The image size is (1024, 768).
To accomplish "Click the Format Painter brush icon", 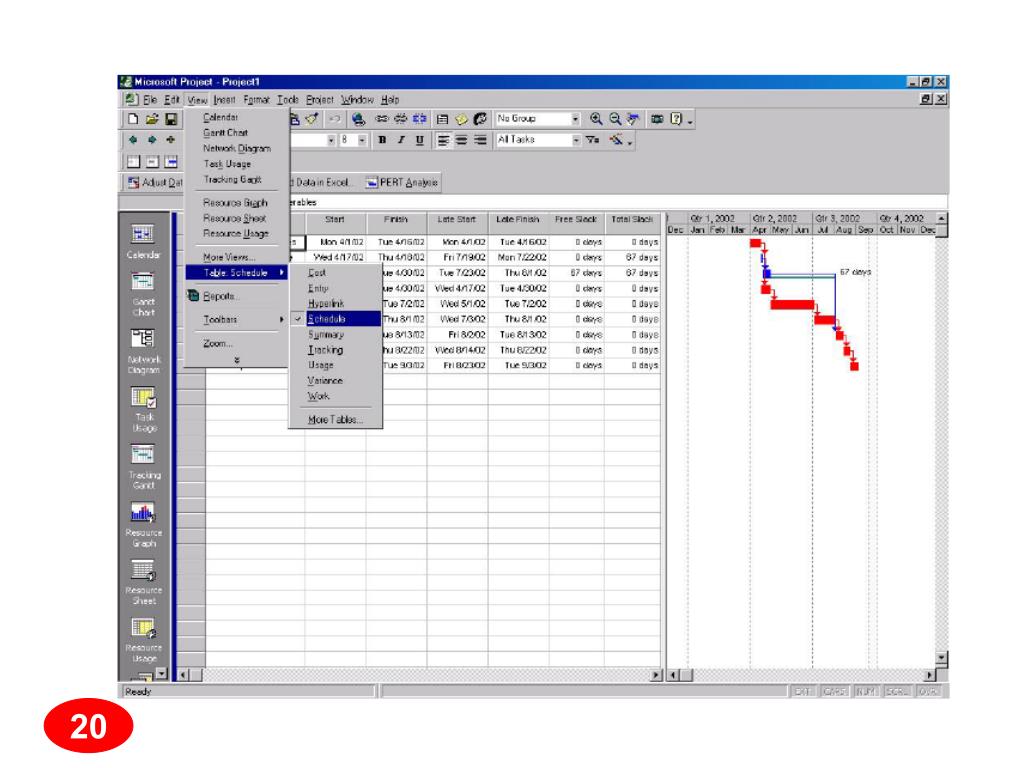I will pyautogui.click(x=312, y=119).
